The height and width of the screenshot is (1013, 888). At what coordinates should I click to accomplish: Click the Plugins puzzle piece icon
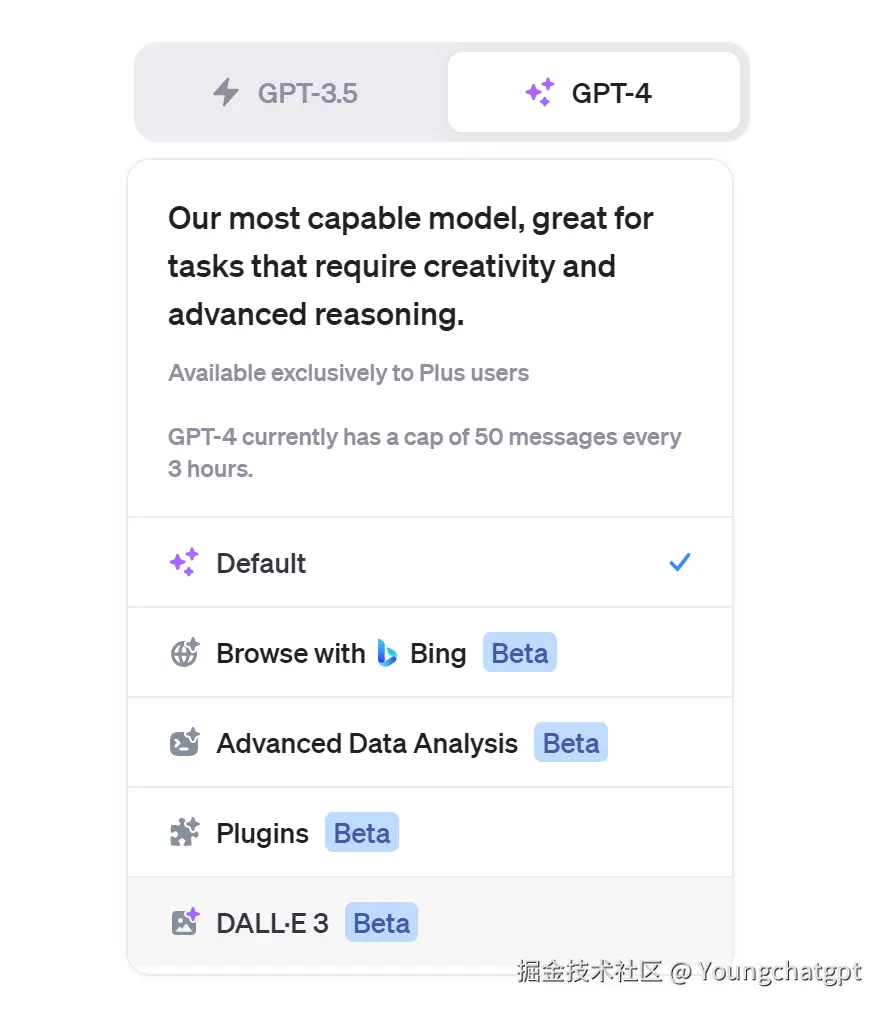pyautogui.click(x=184, y=833)
